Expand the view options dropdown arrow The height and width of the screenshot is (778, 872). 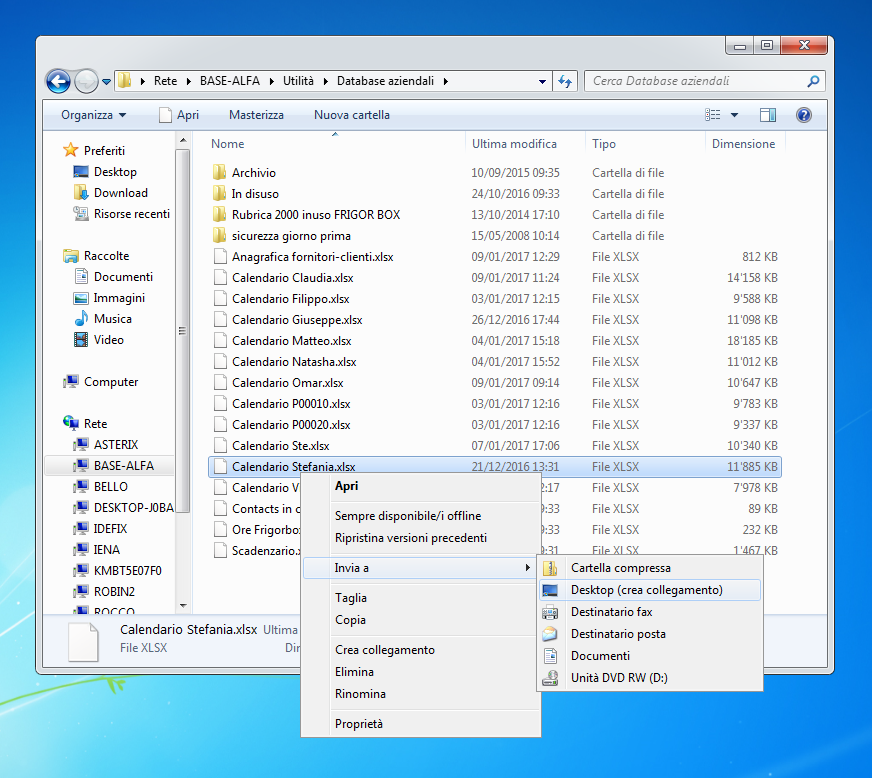click(x=735, y=115)
